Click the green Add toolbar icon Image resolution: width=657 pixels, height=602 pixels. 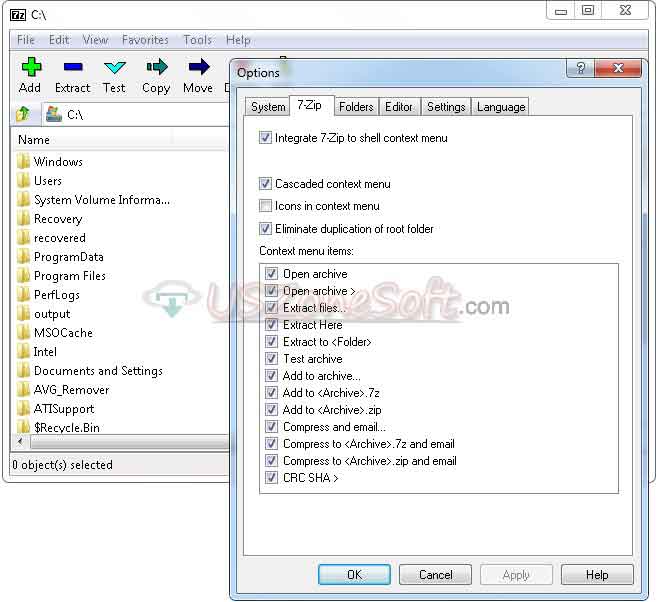click(x=31, y=67)
